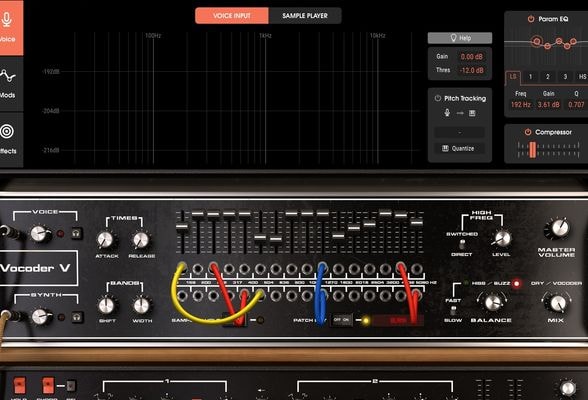The width and height of the screenshot is (588, 400).
Task: Toggle the orange Hold button
Action: click(x=19, y=385)
